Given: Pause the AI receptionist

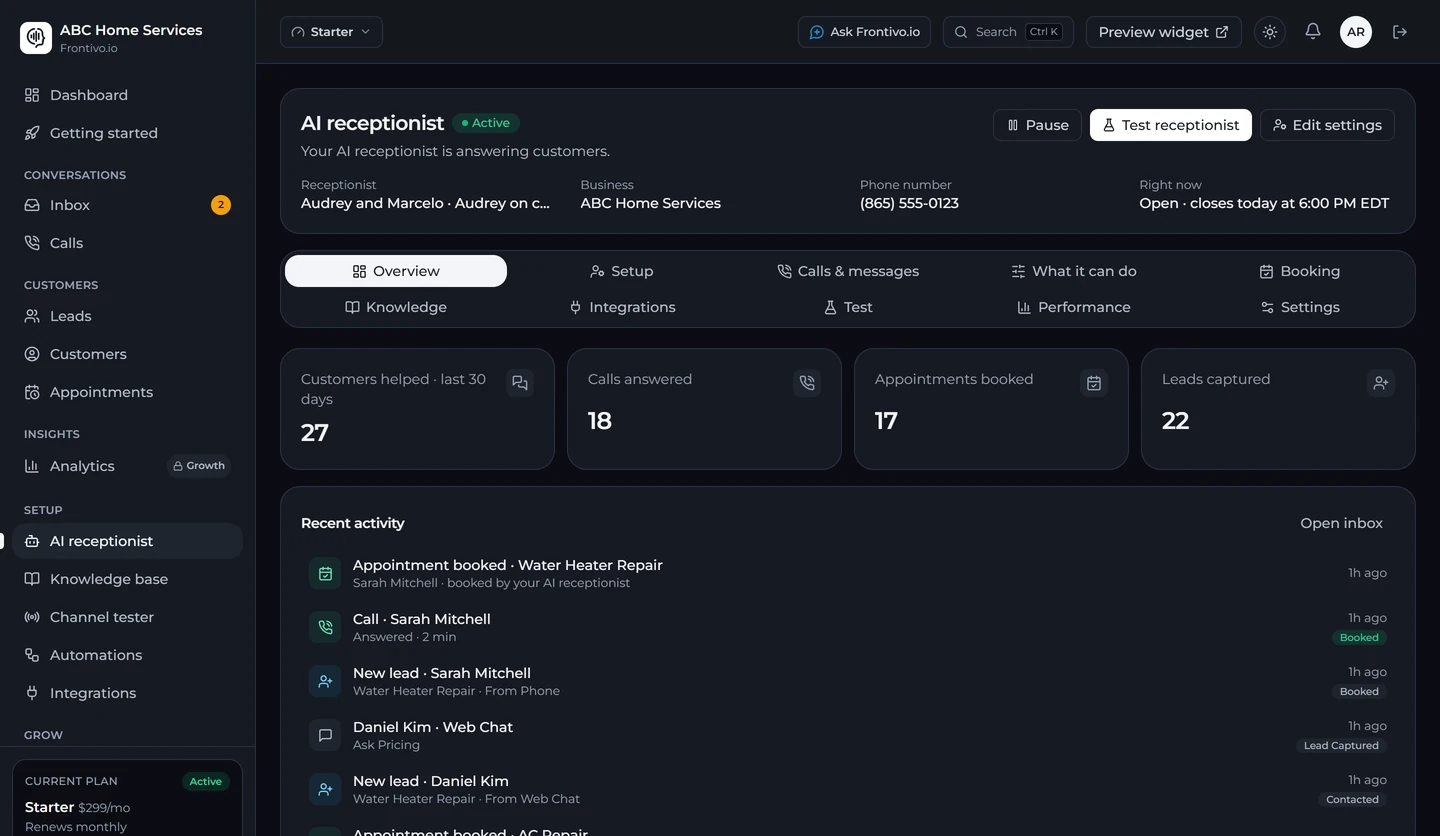Looking at the screenshot, I should coord(1037,125).
